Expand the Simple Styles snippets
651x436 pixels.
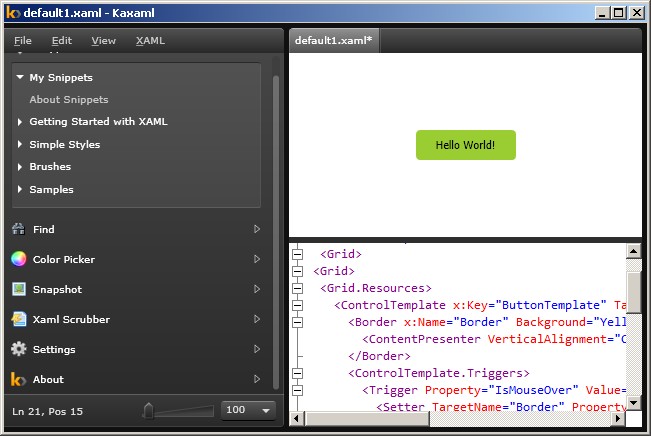coord(20,144)
